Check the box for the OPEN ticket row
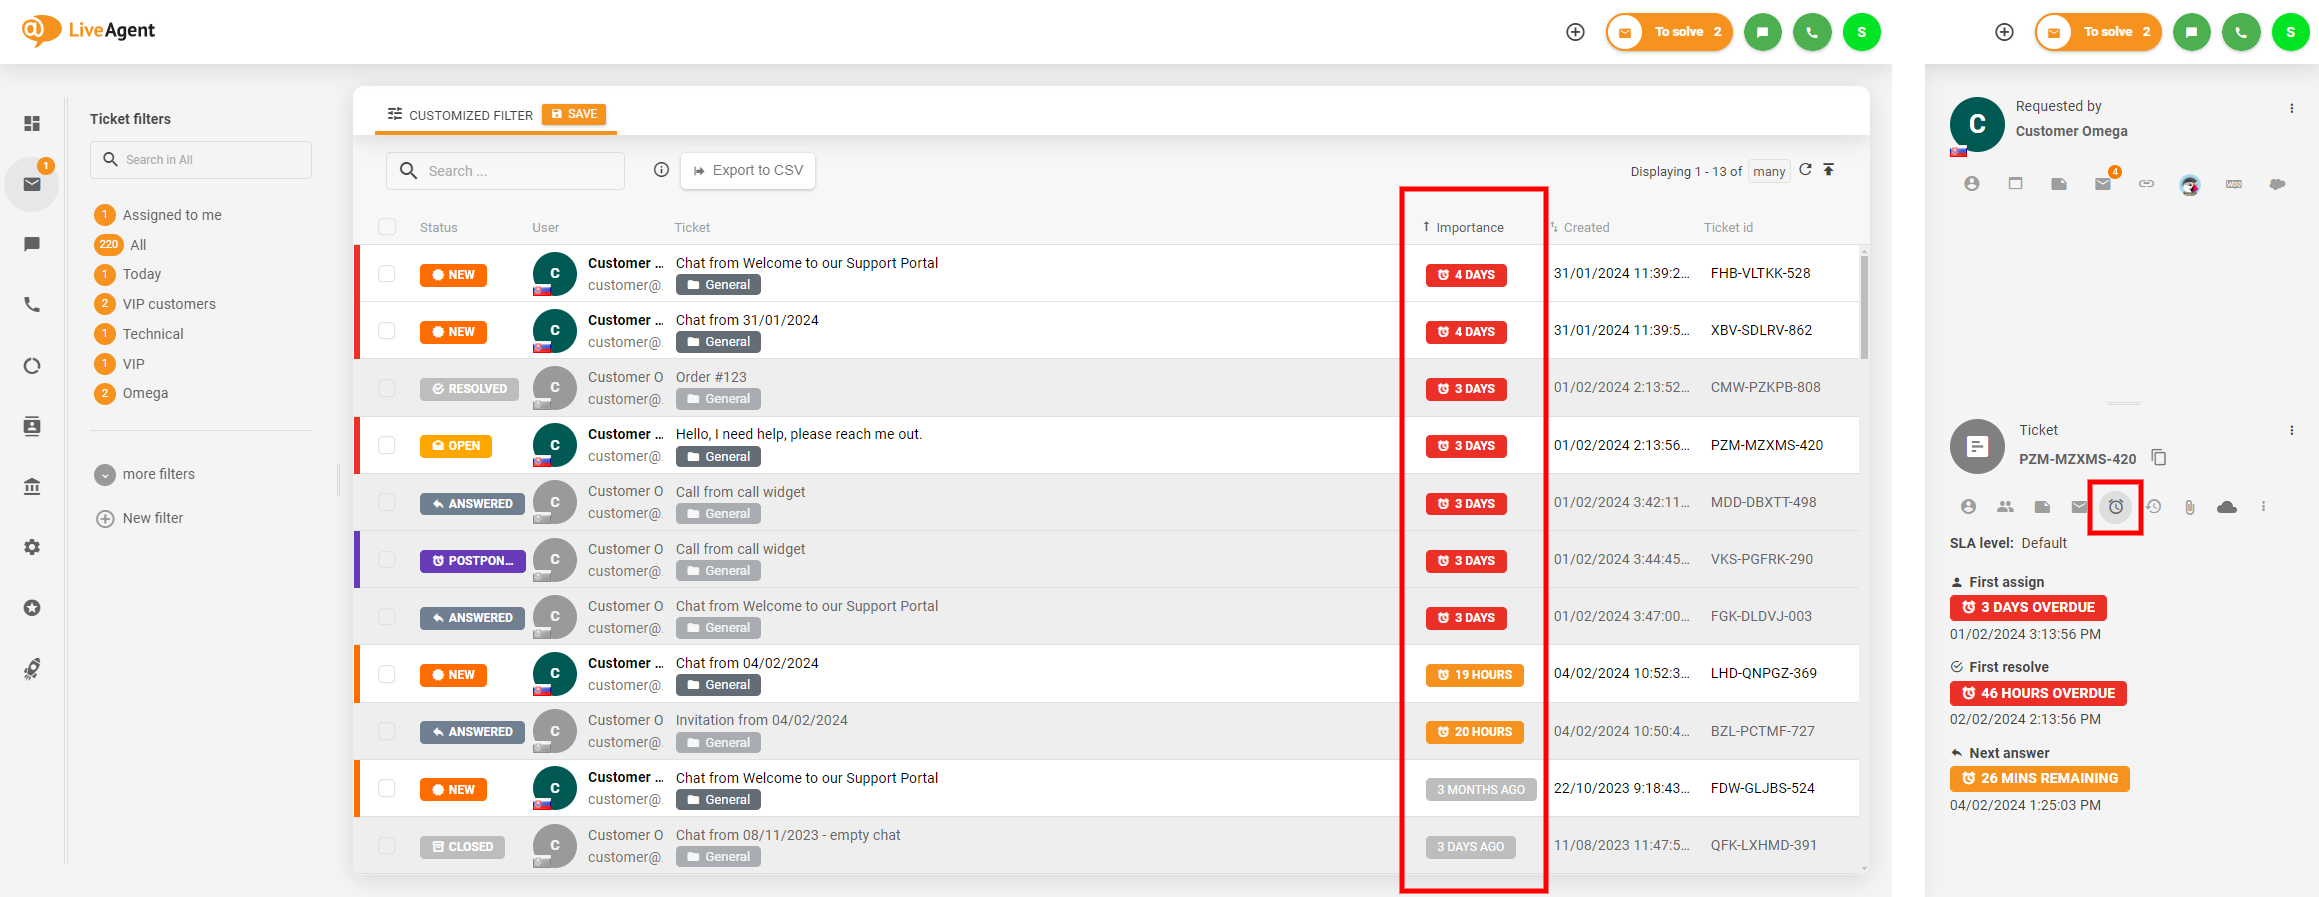Viewport: 2319px width, 897px height. coord(387,445)
